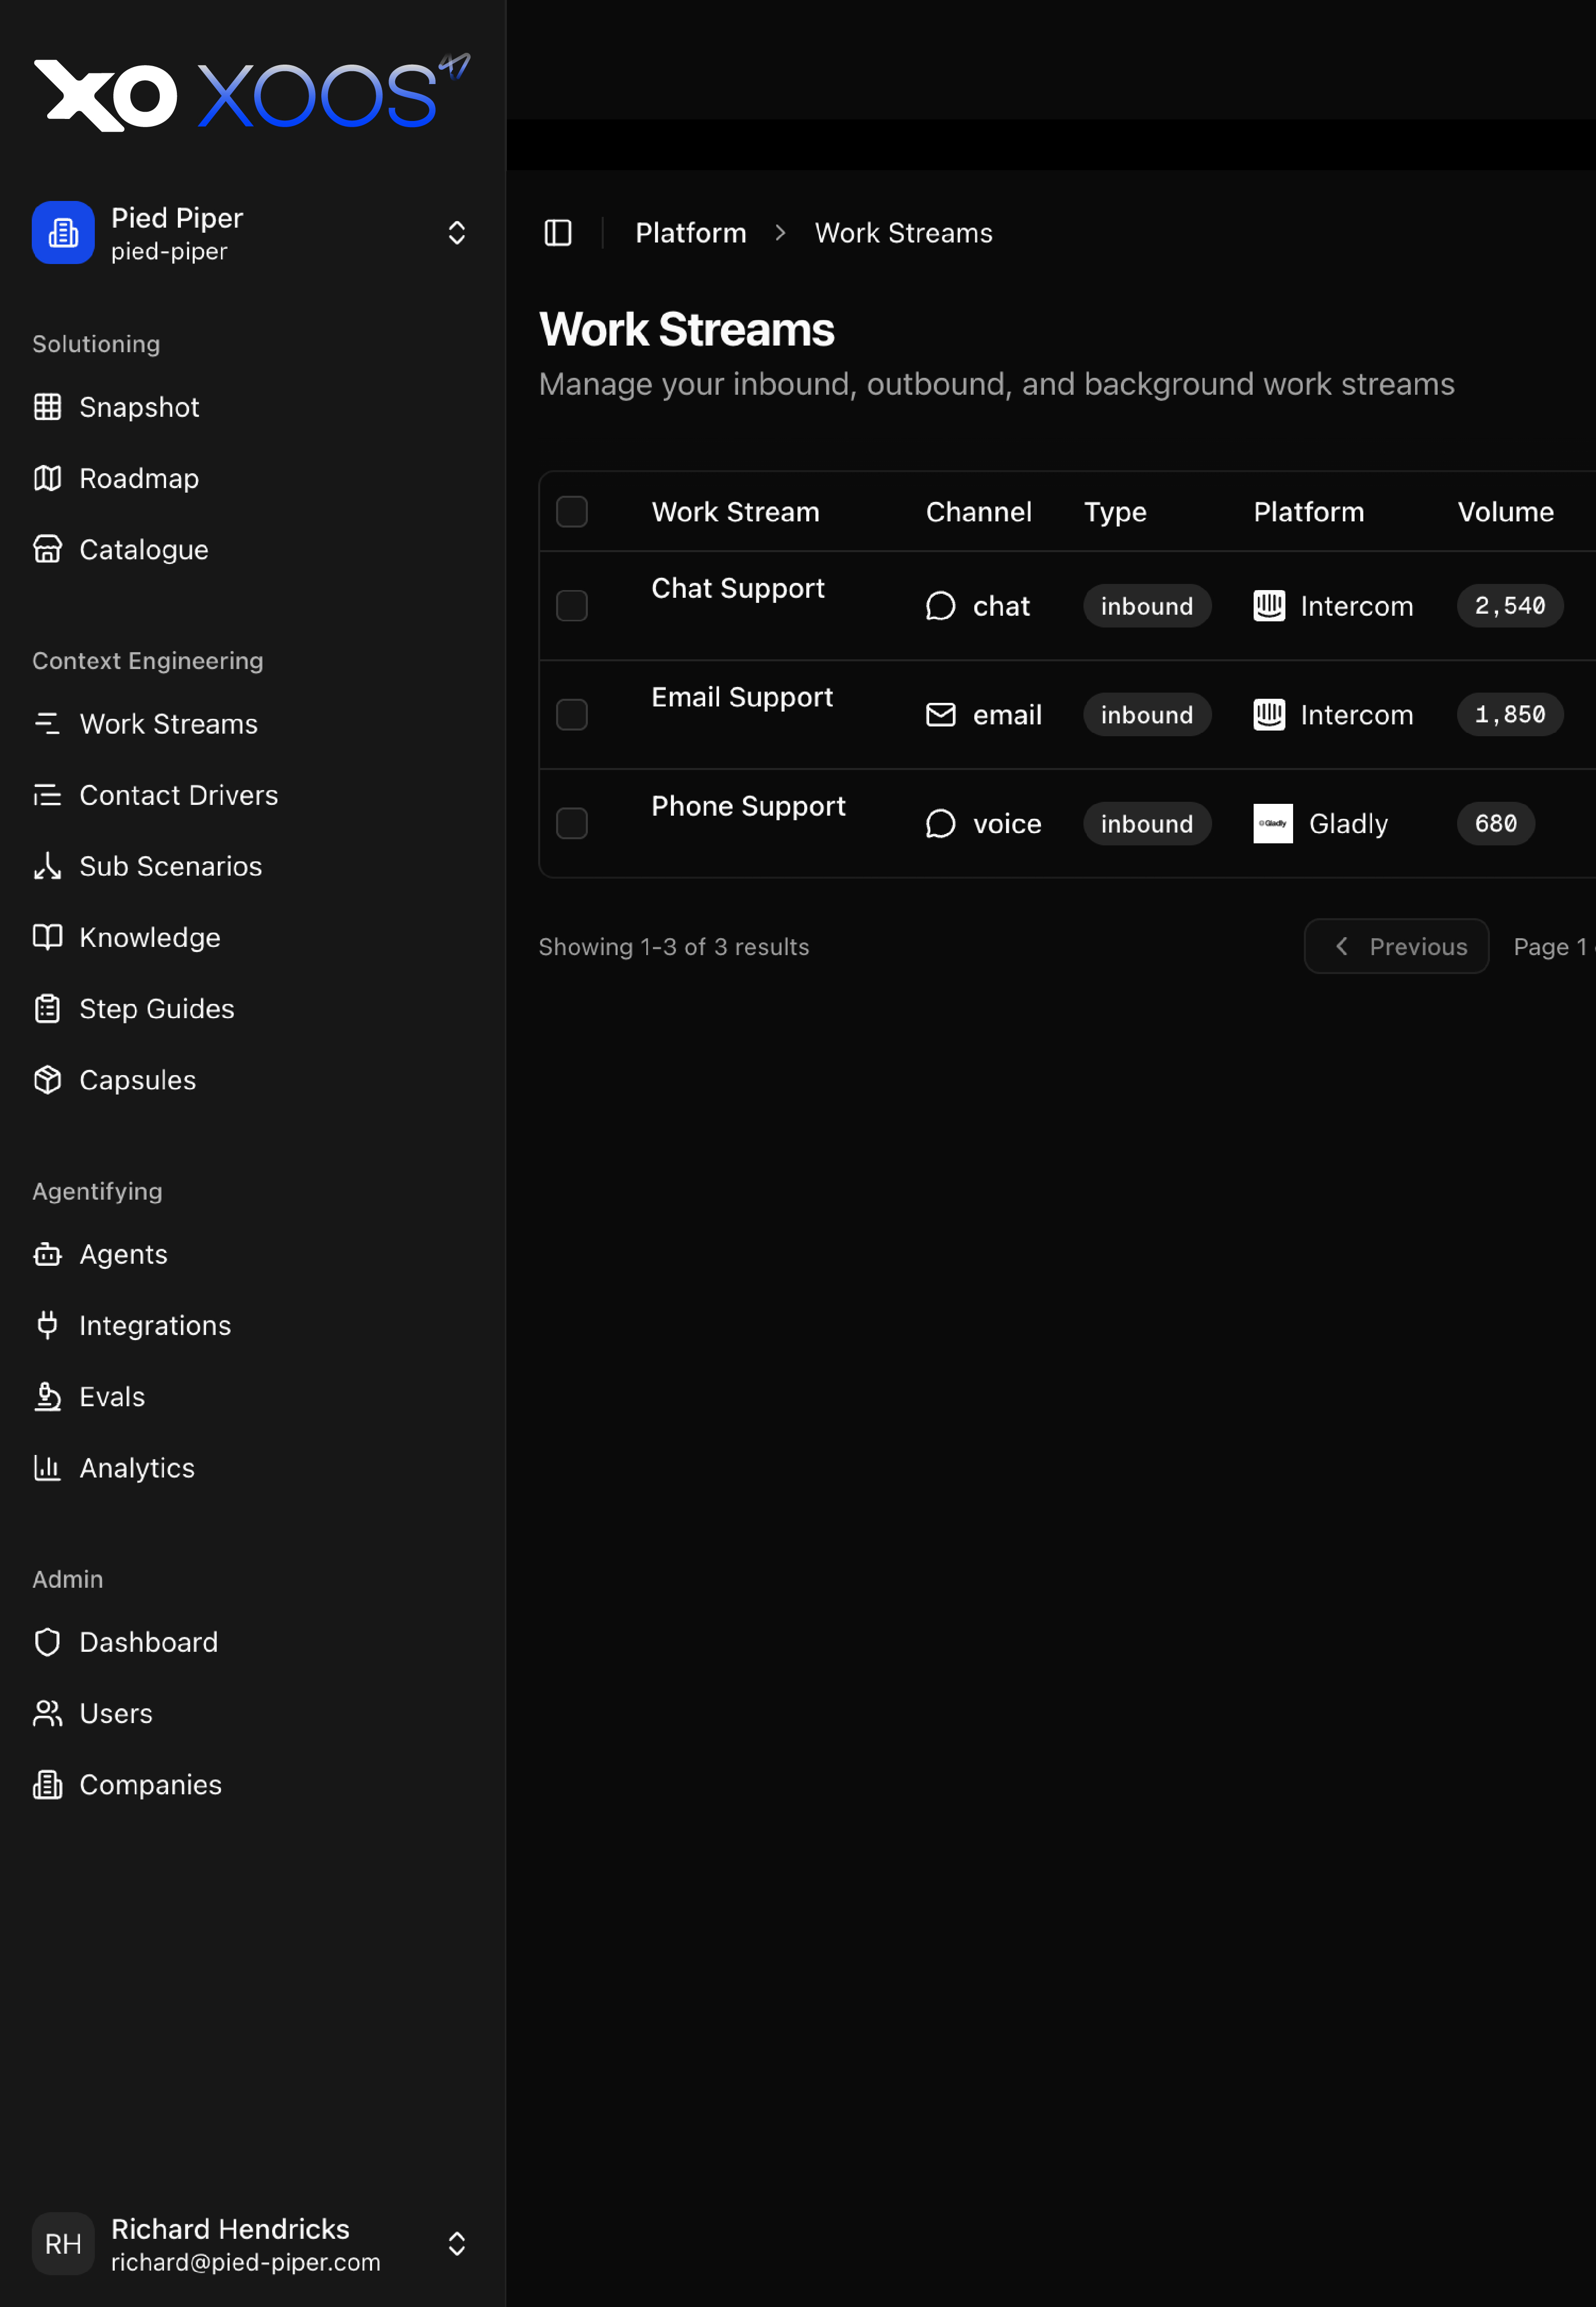Click the Snapshot grid icon

pyautogui.click(x=47, y=407)
